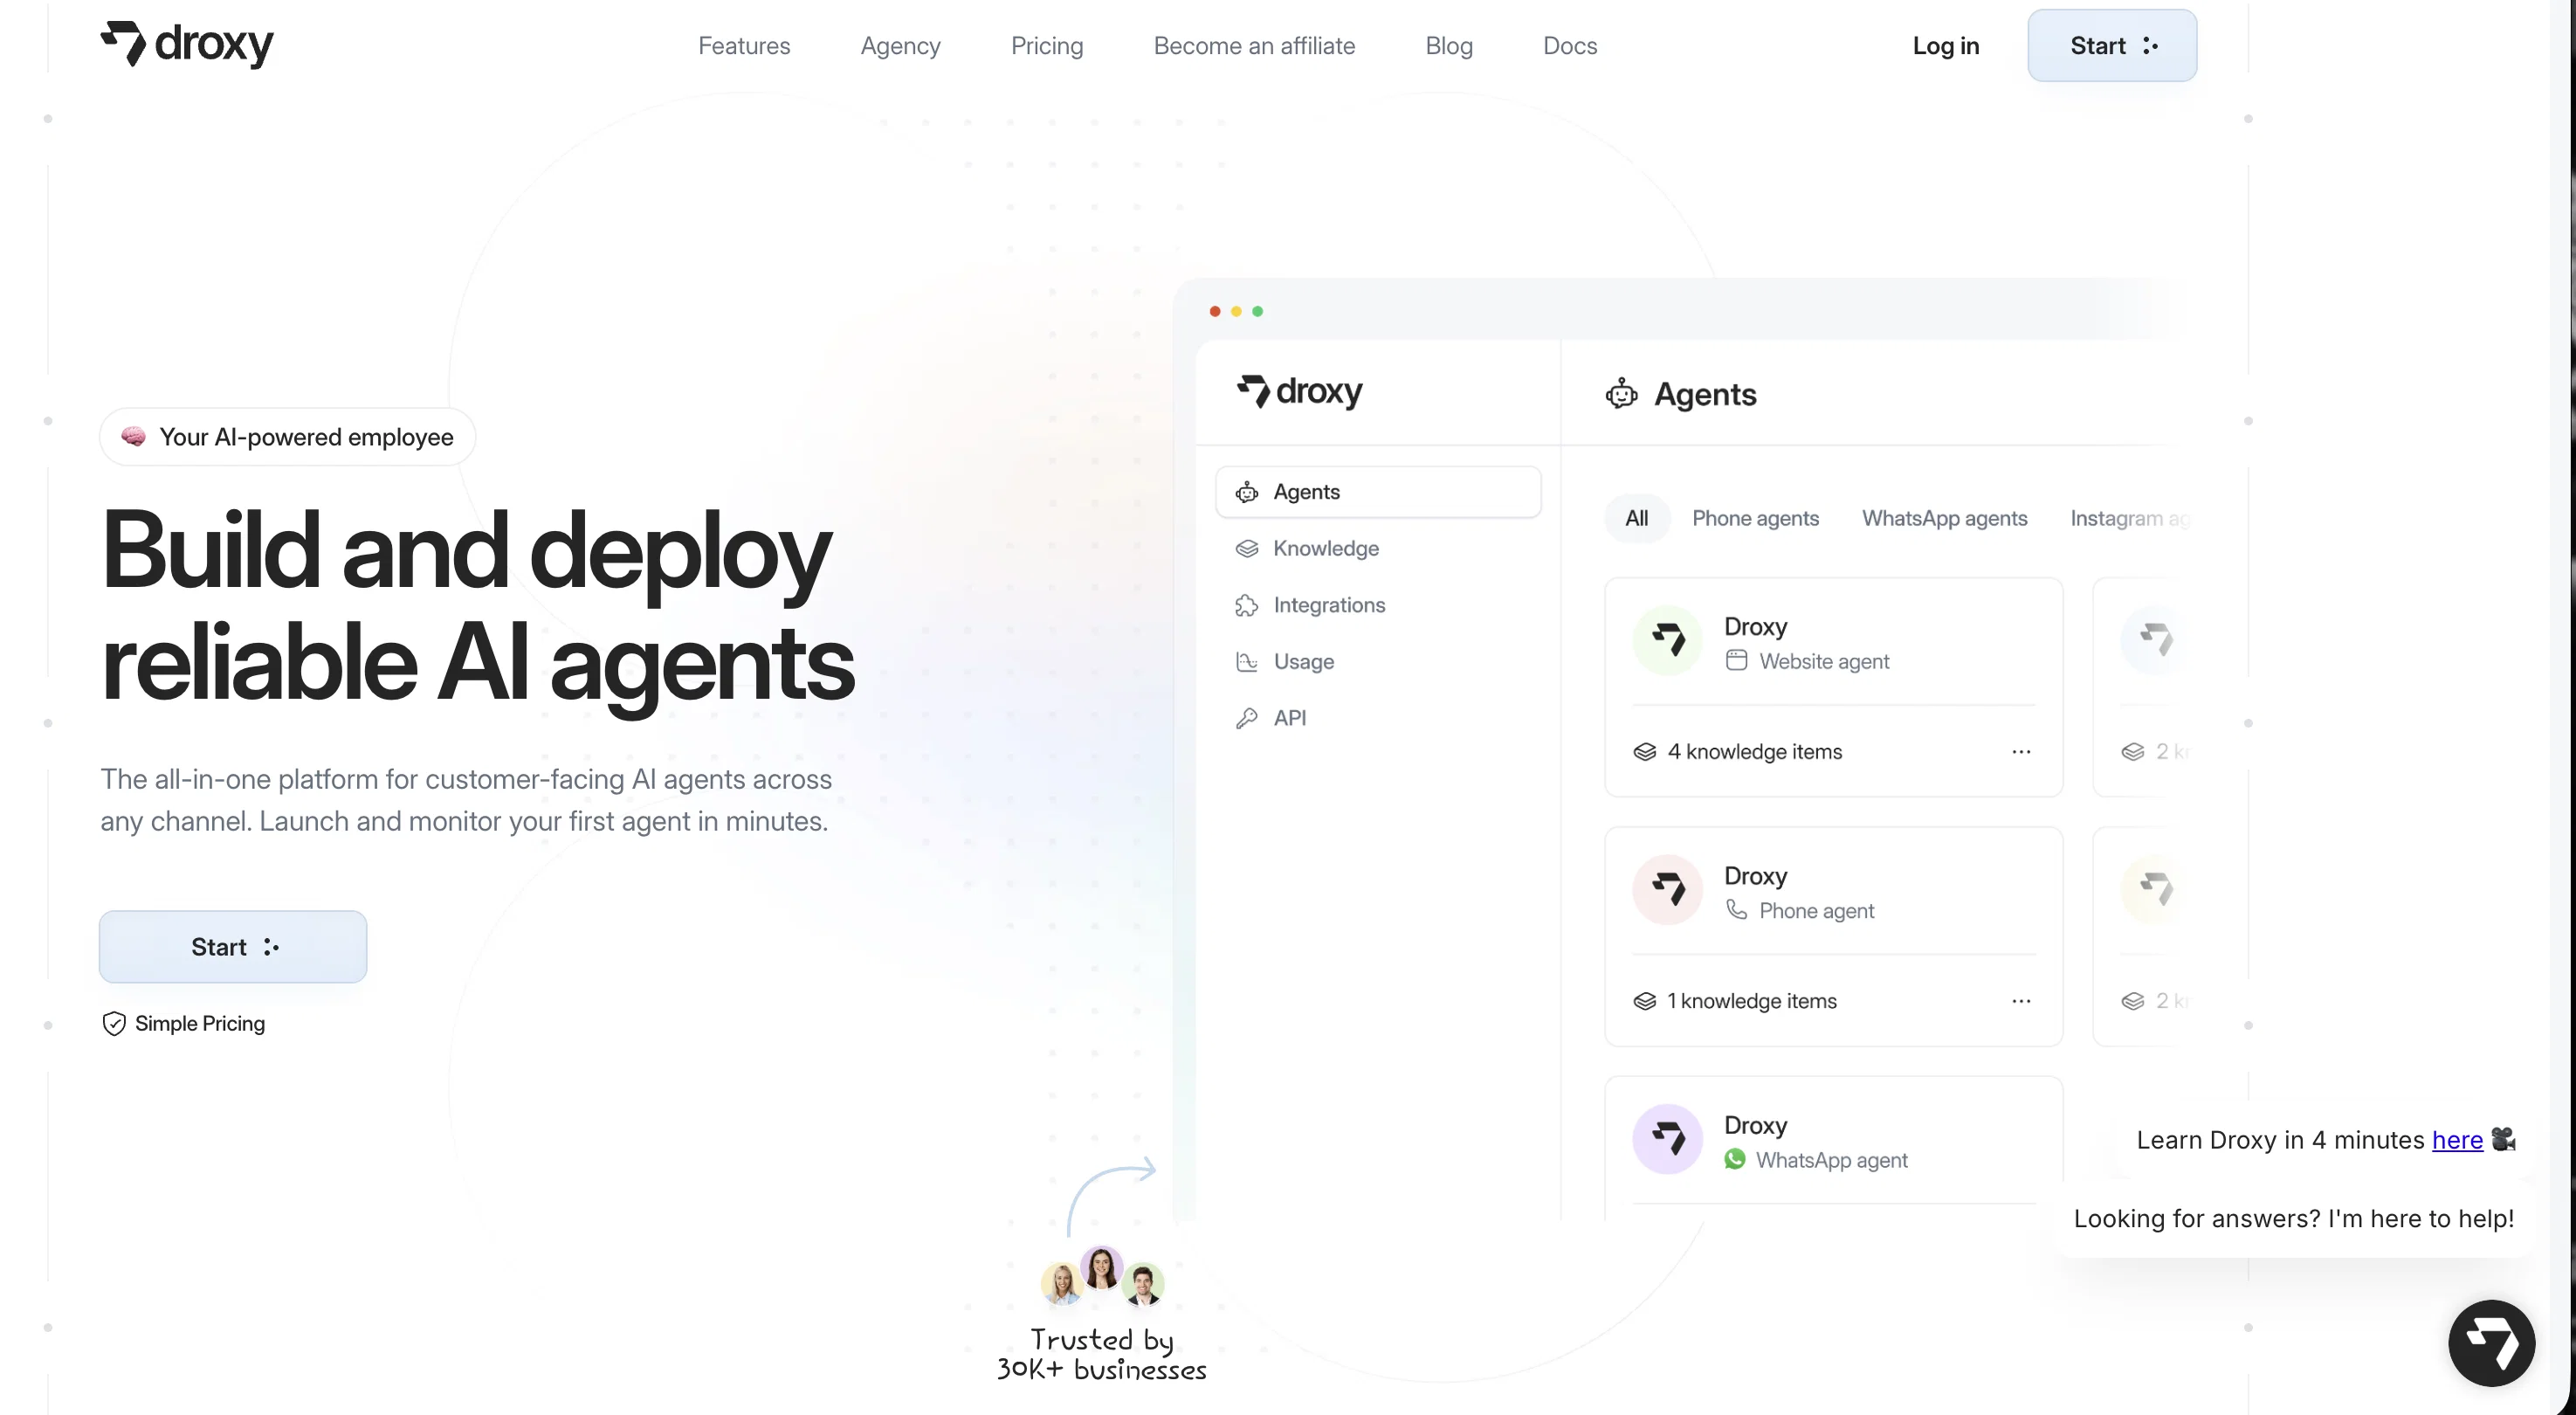The width and height of the screenshot is (2576, 1415).
Task: Open the Blog from the navbar
Action: [x=1449, y=46]
